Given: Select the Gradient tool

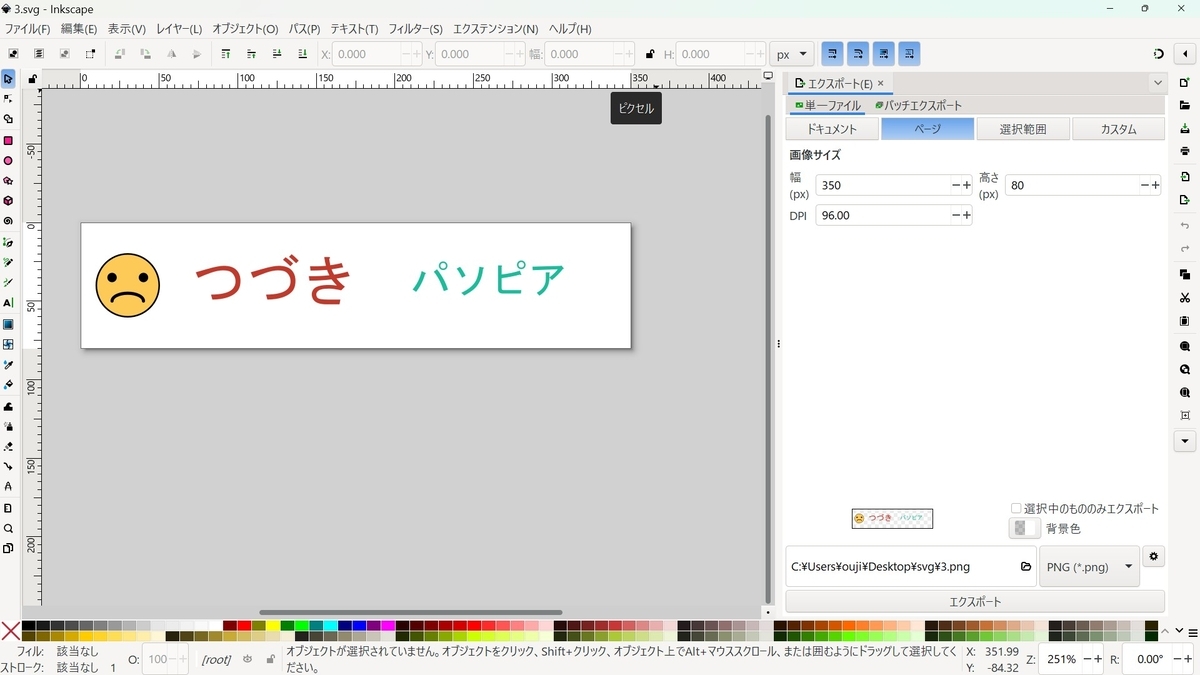Looking at the screenshot, I should (x=8, y=324).
